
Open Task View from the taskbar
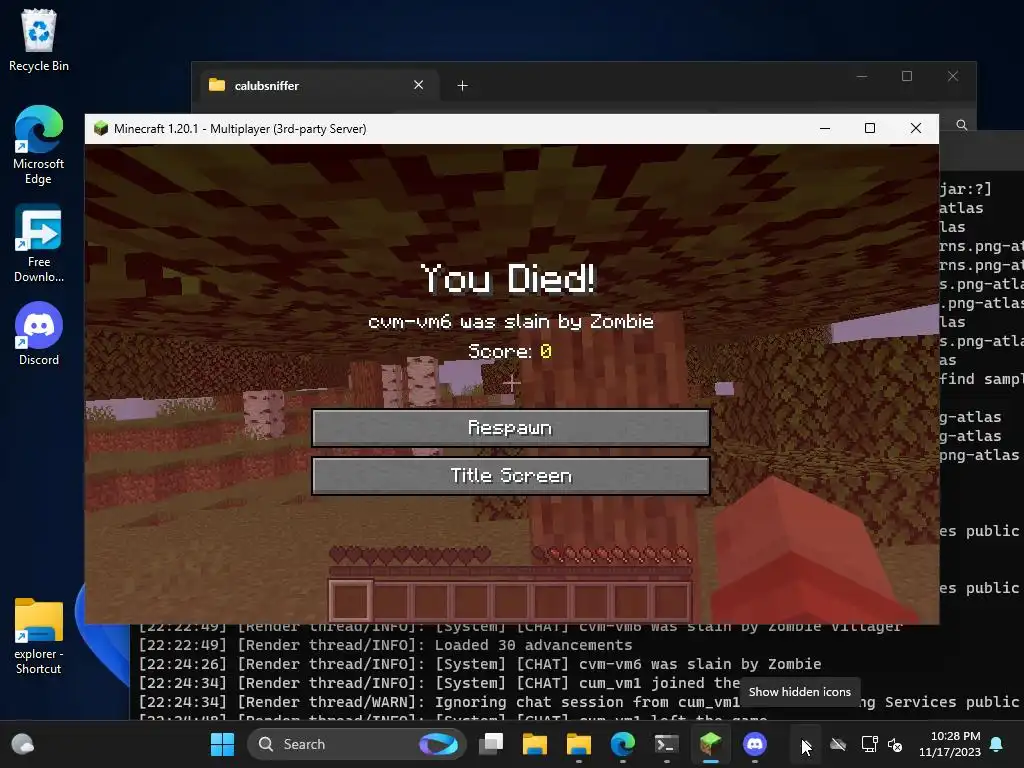click(491, 744)
